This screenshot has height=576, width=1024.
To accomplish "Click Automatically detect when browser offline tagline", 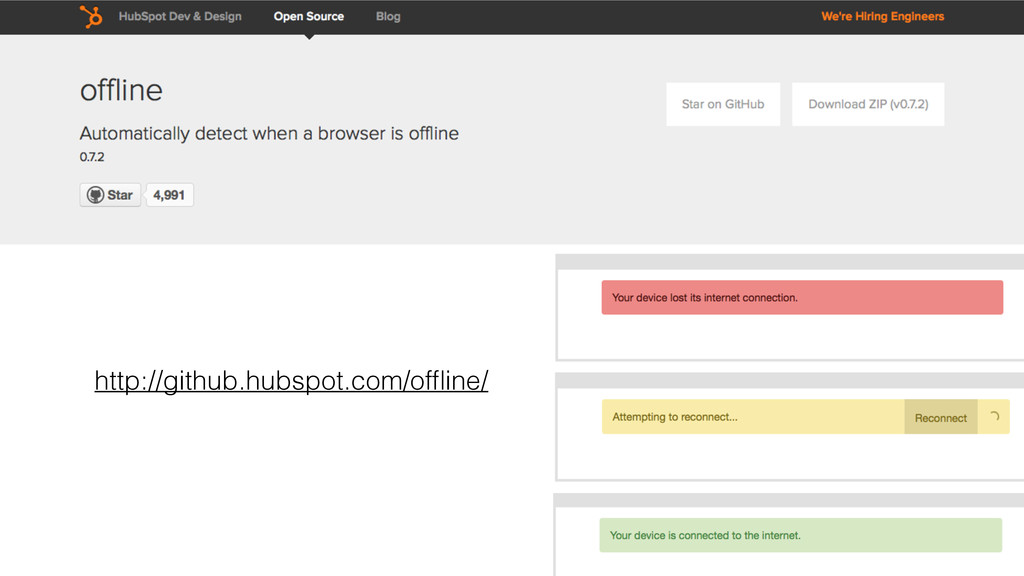I will click(x=269, y=133).
